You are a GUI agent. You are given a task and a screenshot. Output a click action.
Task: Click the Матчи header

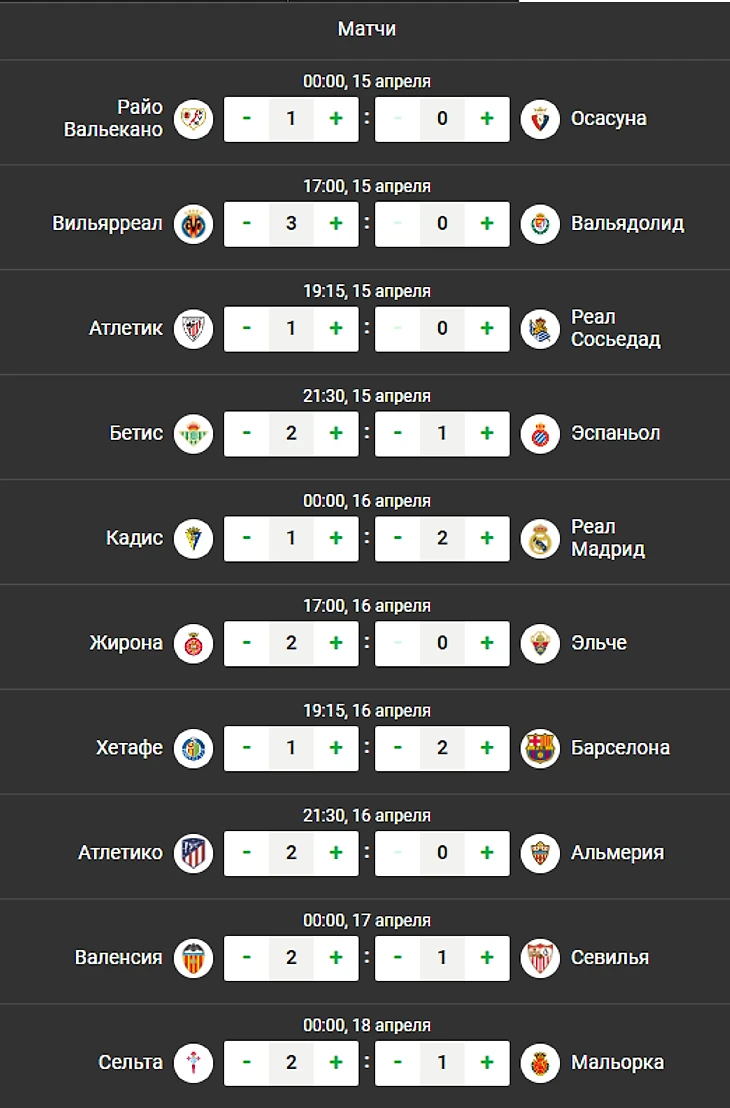point(366,29)
